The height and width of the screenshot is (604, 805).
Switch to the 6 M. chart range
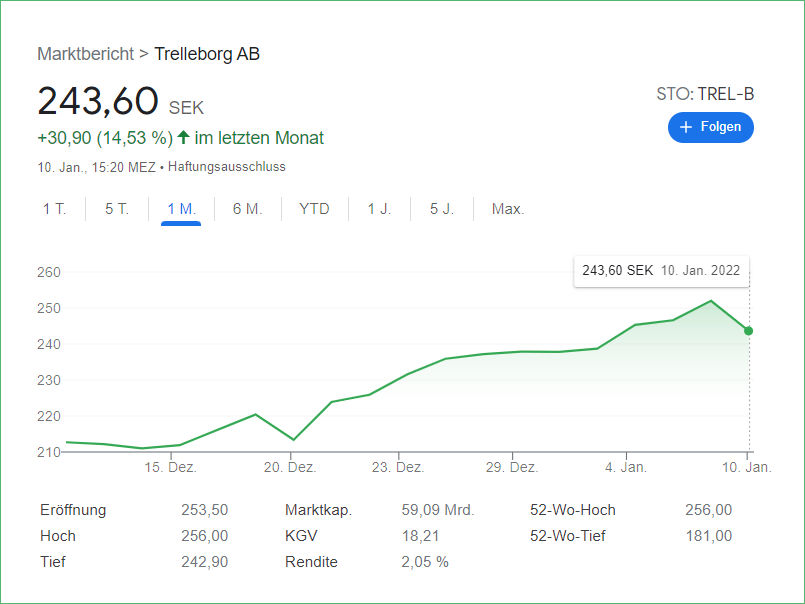tap(247, 209)
